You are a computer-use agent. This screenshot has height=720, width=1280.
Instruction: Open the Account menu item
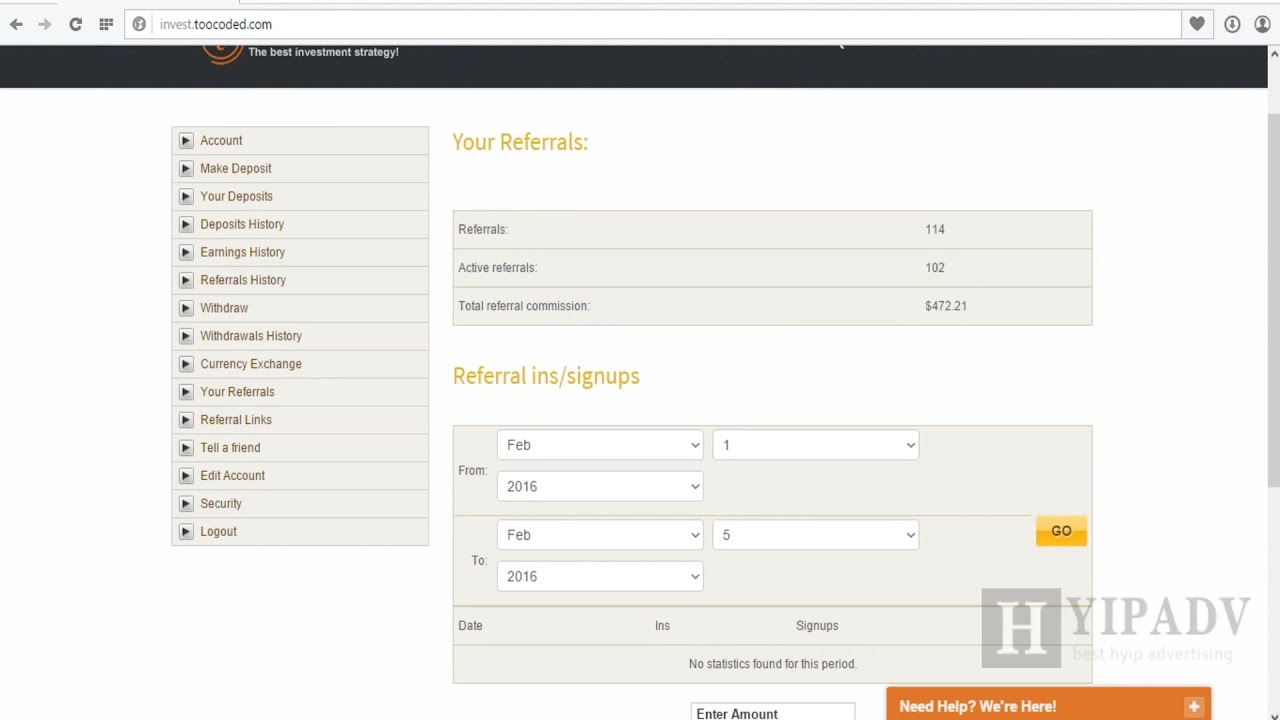click(x=221, y=141)
